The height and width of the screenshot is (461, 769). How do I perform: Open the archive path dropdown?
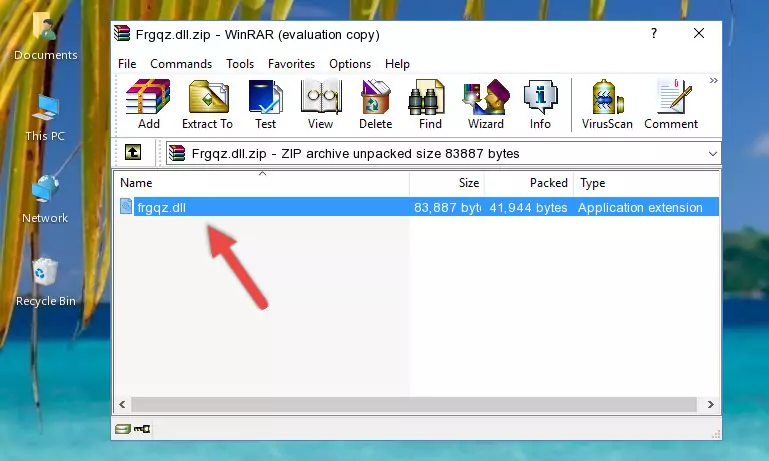[x=713, y=154]
